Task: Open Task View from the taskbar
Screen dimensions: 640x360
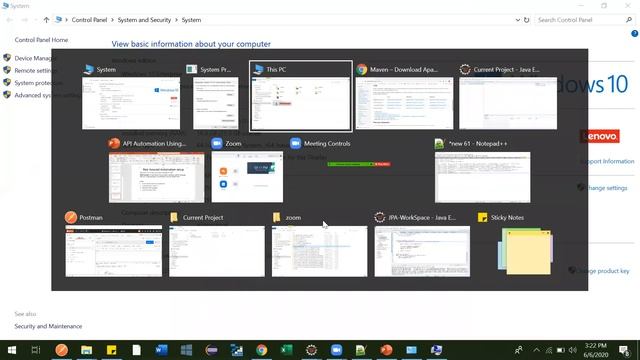Action: tap(36, 350)
